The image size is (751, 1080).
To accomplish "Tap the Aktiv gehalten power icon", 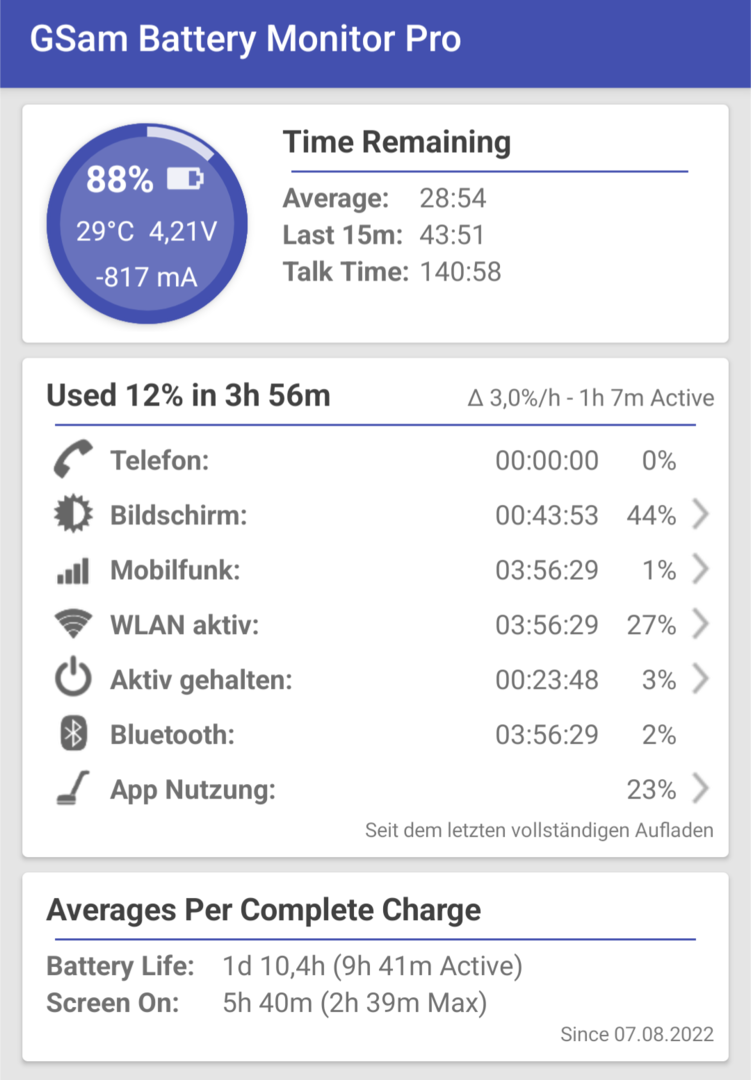I will [73, 678].
